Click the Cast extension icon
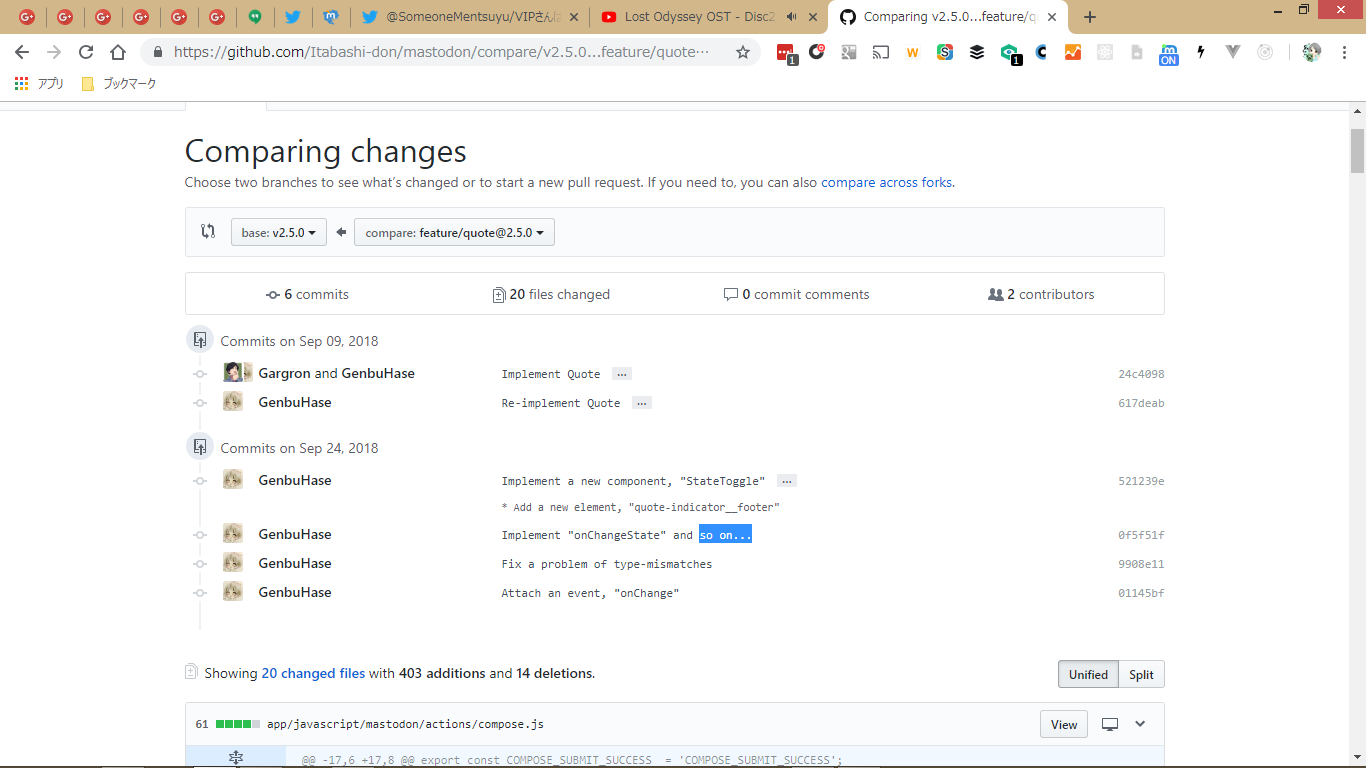This screenshot has height=768, width=1366. click(x=880, y=52)
